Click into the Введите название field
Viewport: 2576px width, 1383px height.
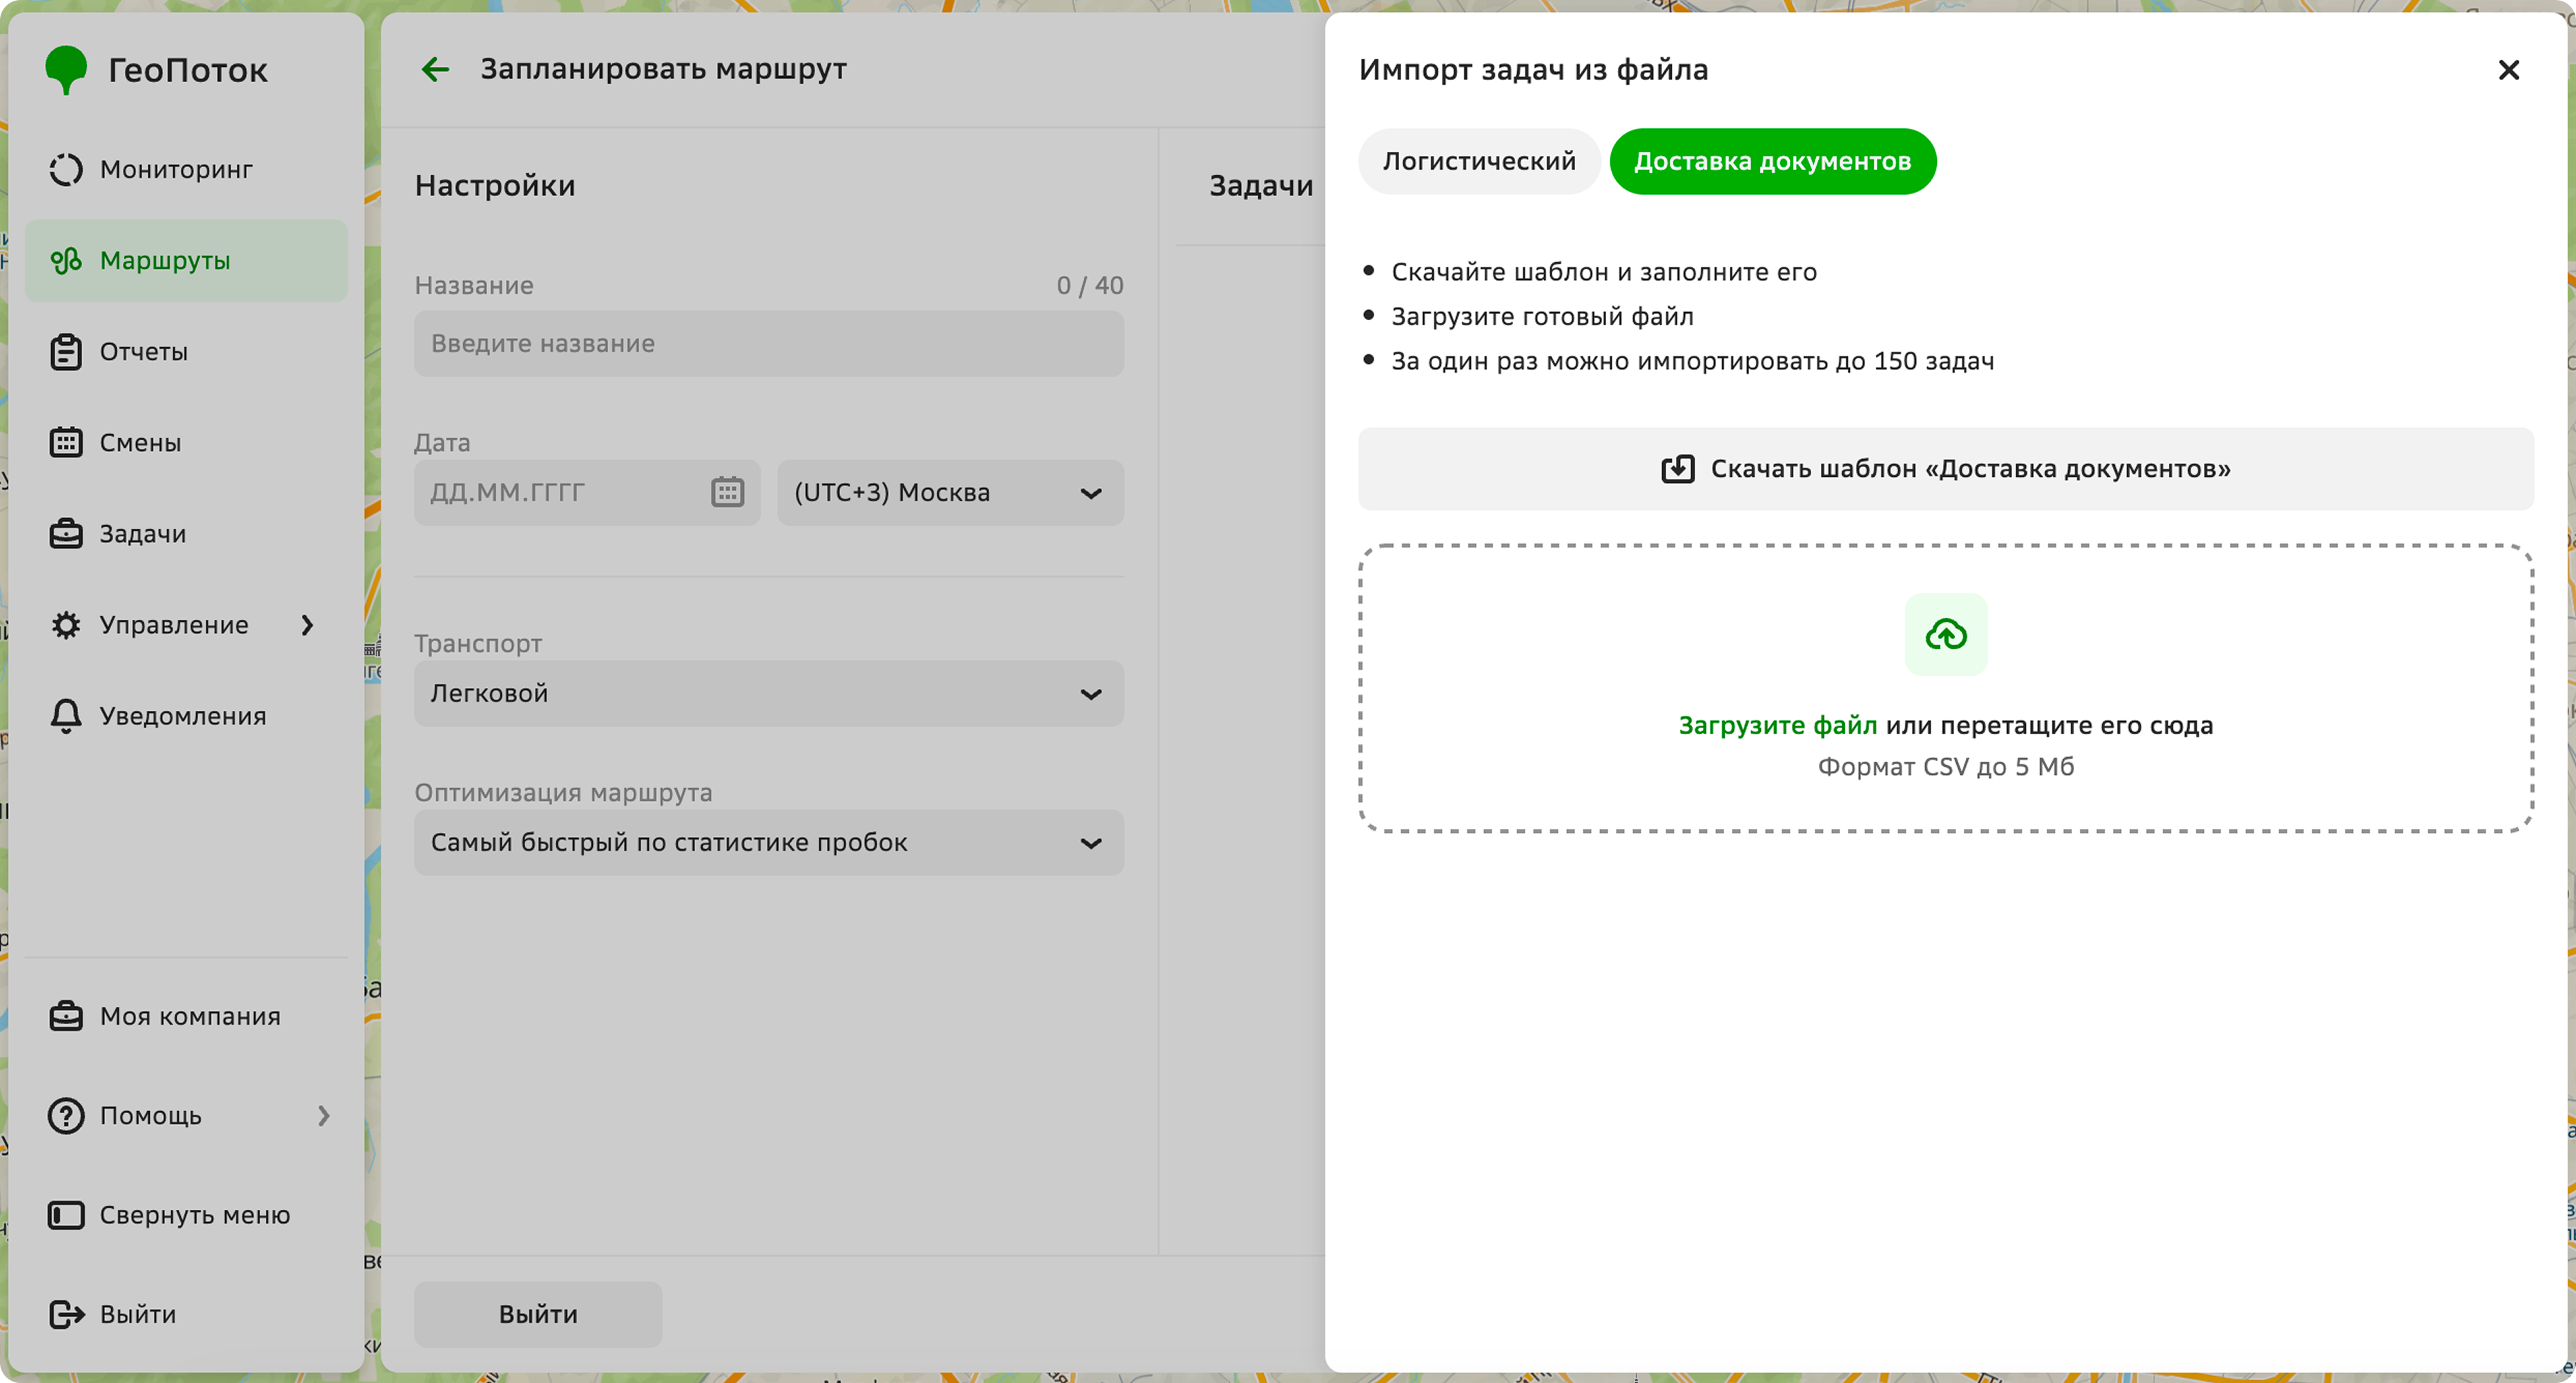pyautogui.click(x=769, y=343)
